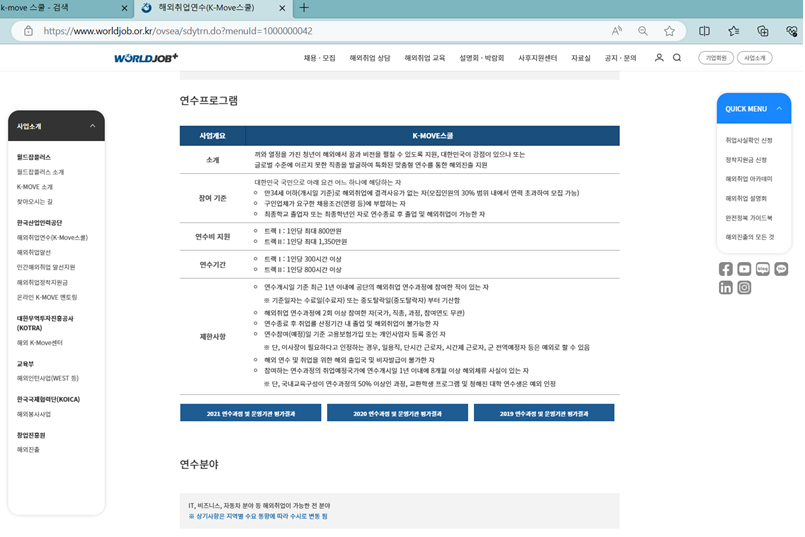Open 찾아오시는 길 sidebar link

(x=34, y=202)
